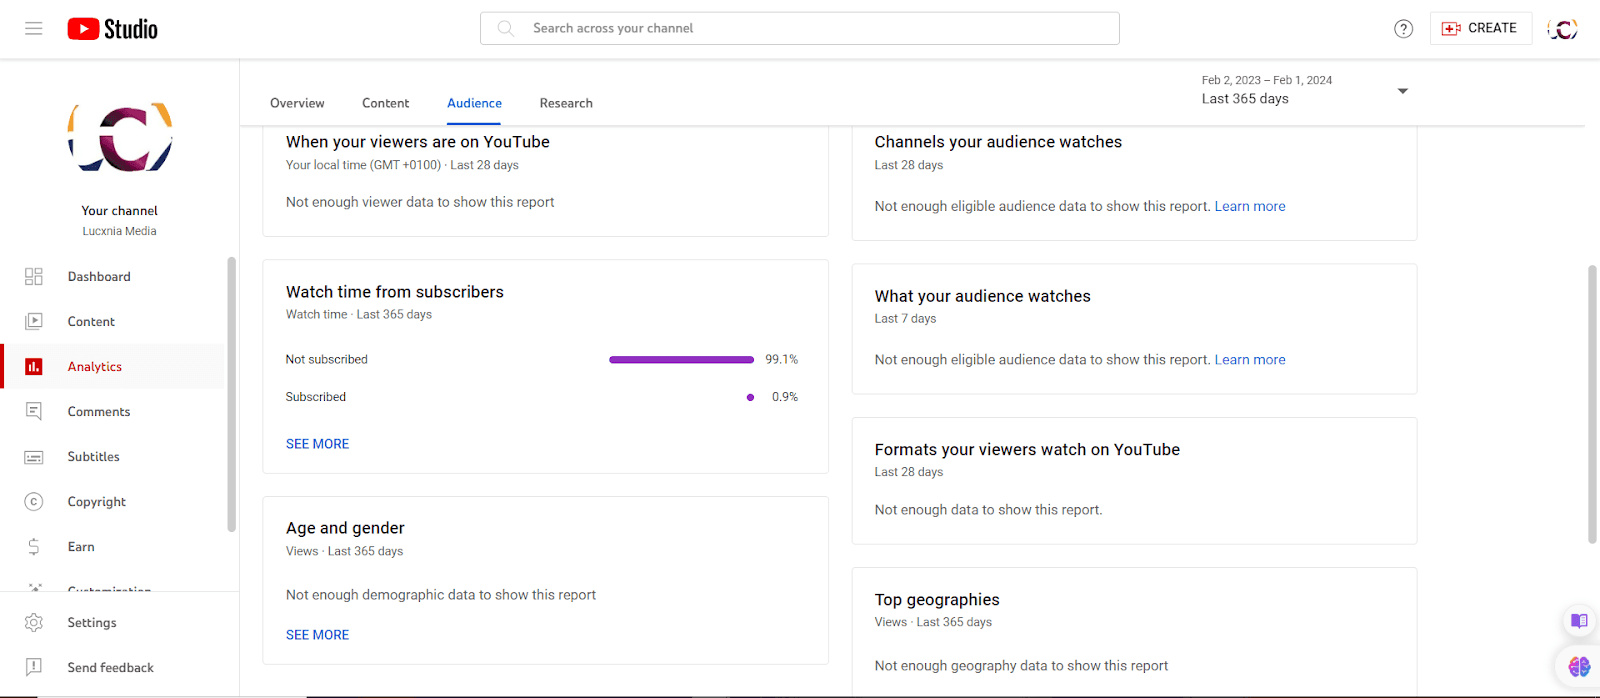
Task: Click the Send feedback icon
Action: (34, 668)
